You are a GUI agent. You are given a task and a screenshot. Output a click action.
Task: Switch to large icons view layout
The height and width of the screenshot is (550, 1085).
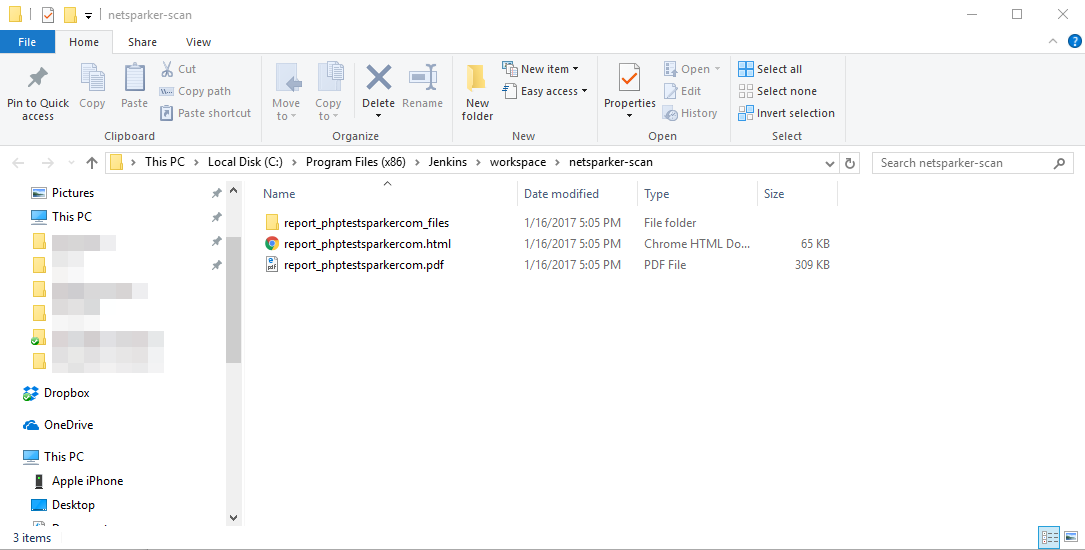(x=1070, y=537)
